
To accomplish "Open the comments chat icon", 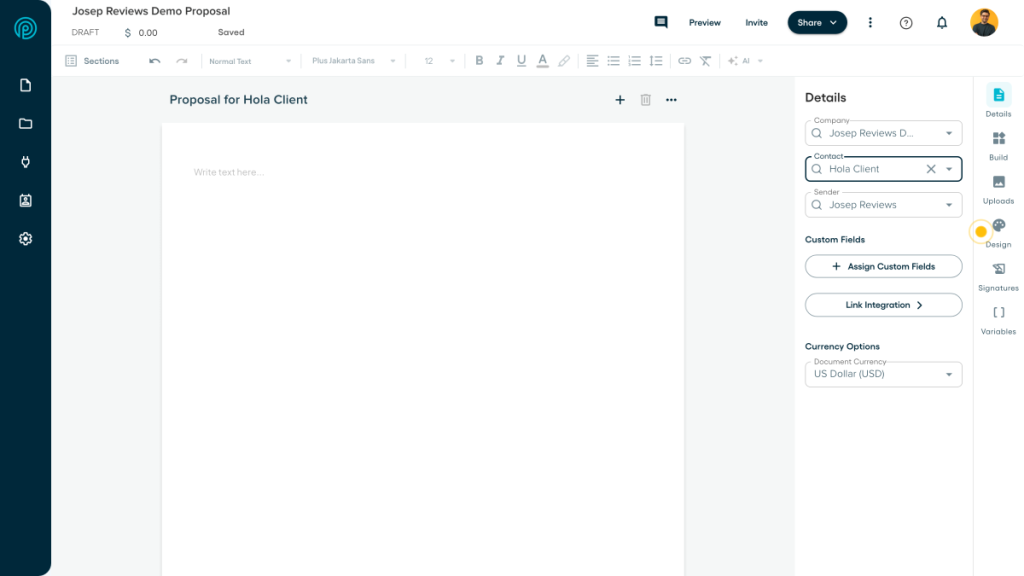I will (661, 22).
